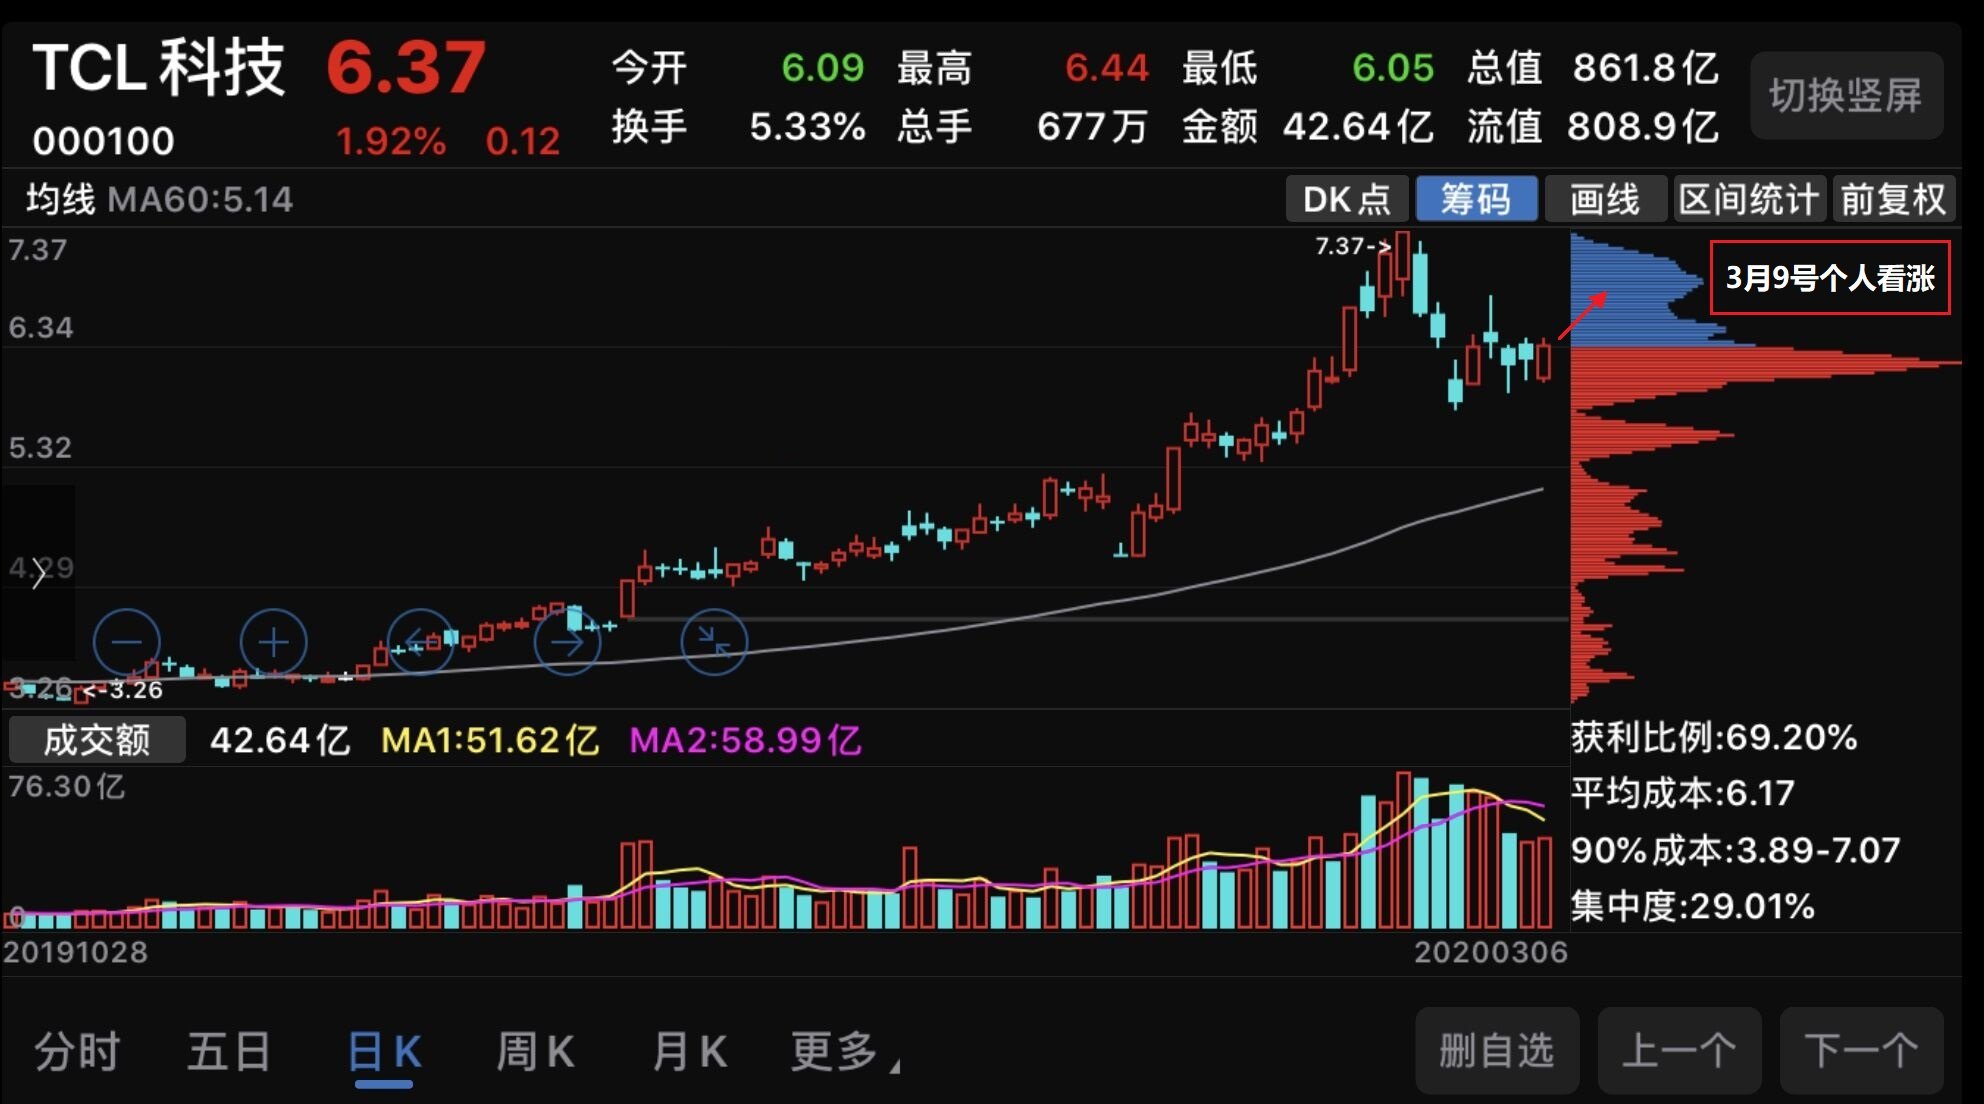Tap the 获利比例:69.20% text
The height and width of the screenshot is (1104, 1984).
[1713, 737]
